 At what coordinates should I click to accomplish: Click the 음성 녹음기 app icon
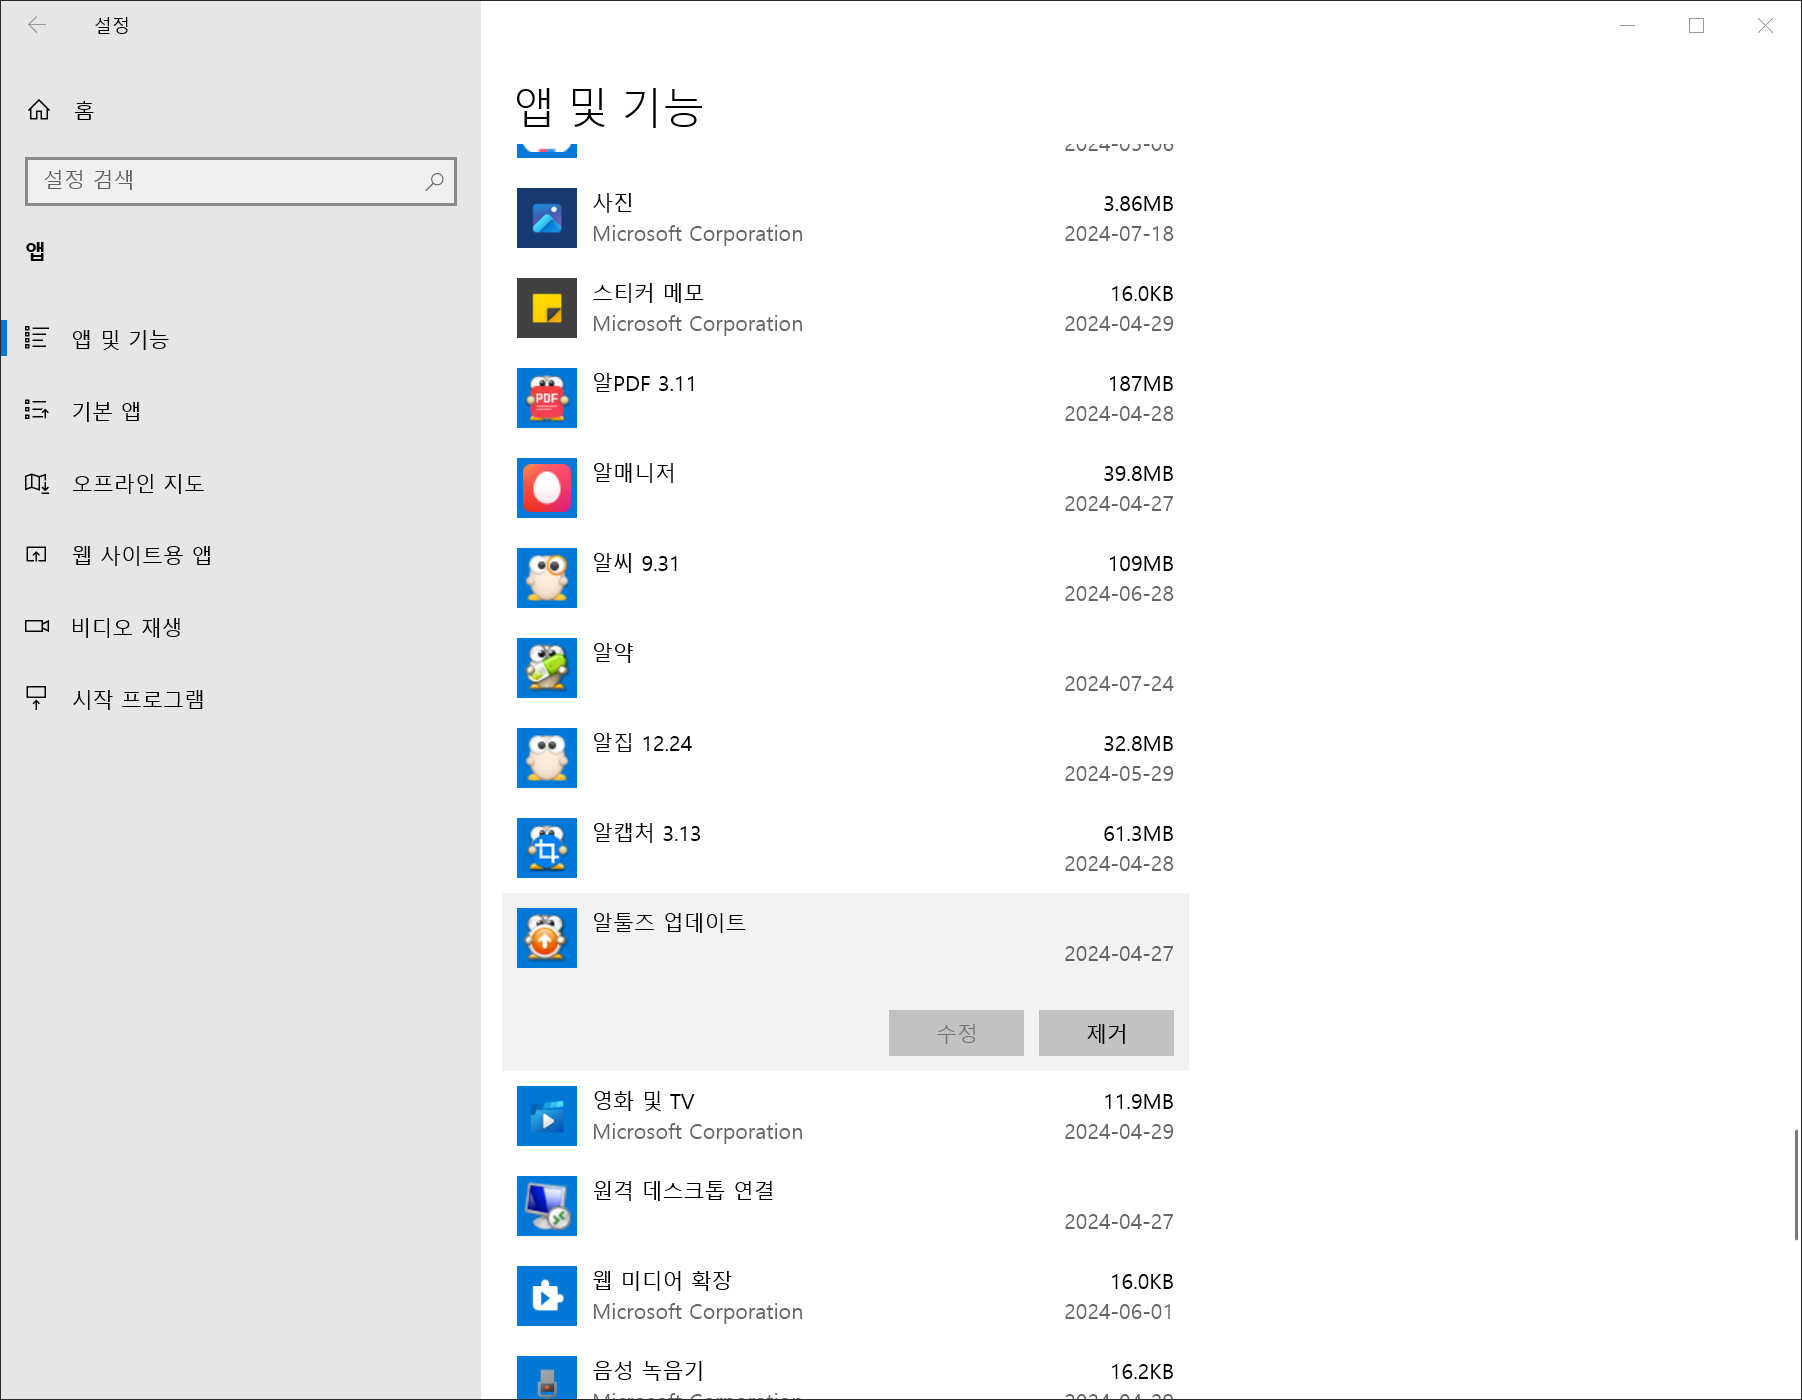pos(547,1378)
